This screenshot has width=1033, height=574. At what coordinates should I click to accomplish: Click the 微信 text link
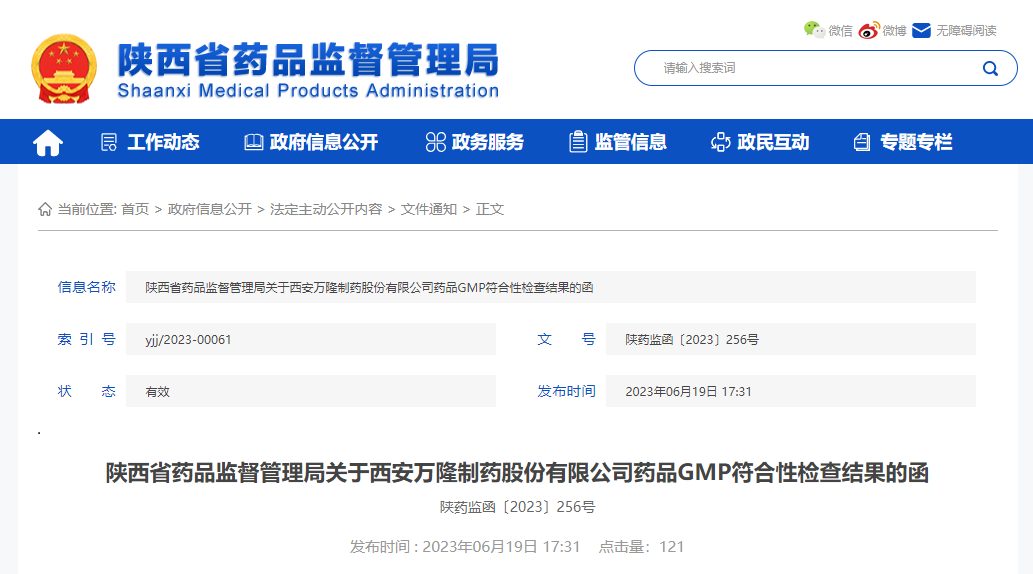(x=840, y=31)
